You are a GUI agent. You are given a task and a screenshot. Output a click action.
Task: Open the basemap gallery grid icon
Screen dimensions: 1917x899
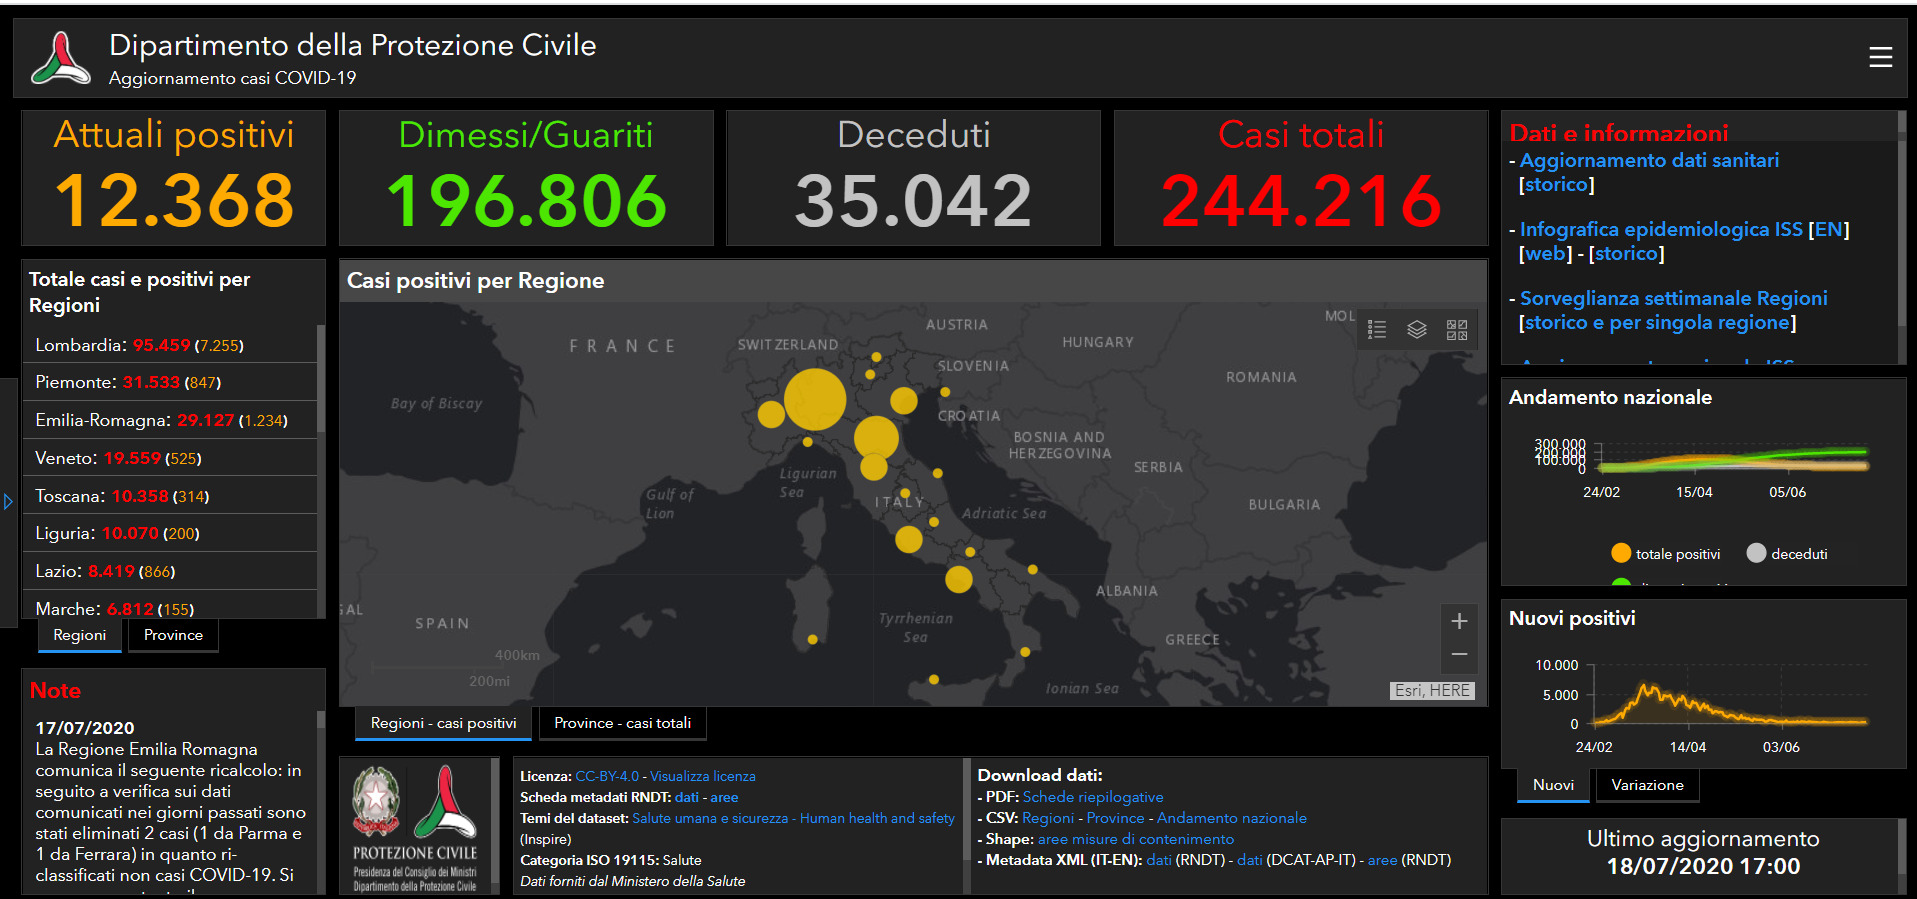tap(1457, 329)
